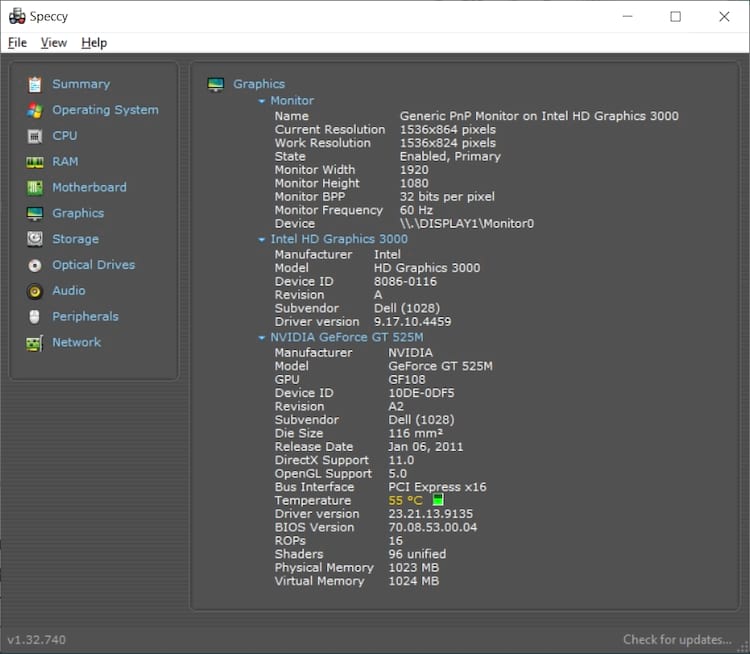Click the 55 °C temperature value
Viewport: 750px width, 654px height.
click(x=406, y=500)
